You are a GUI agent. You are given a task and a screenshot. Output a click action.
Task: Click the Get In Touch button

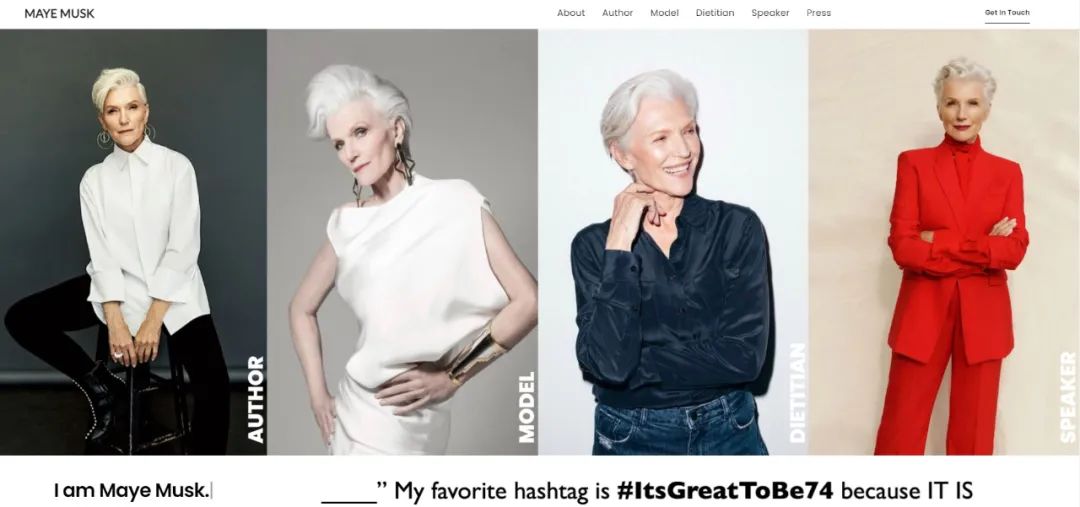[x=1007, y=13]
